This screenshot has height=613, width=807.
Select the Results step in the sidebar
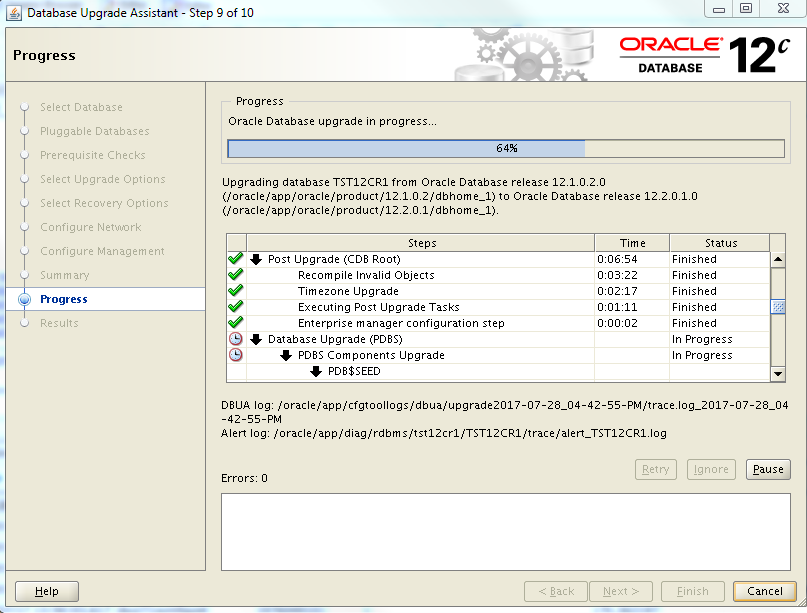[x=59, y=323]
